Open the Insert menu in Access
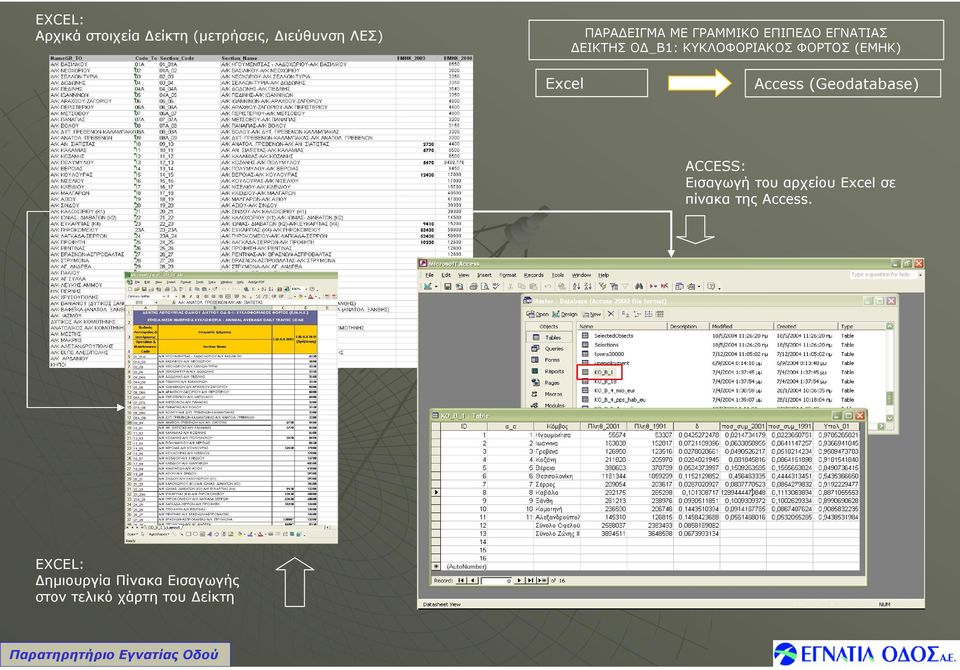 coord(484,275)
